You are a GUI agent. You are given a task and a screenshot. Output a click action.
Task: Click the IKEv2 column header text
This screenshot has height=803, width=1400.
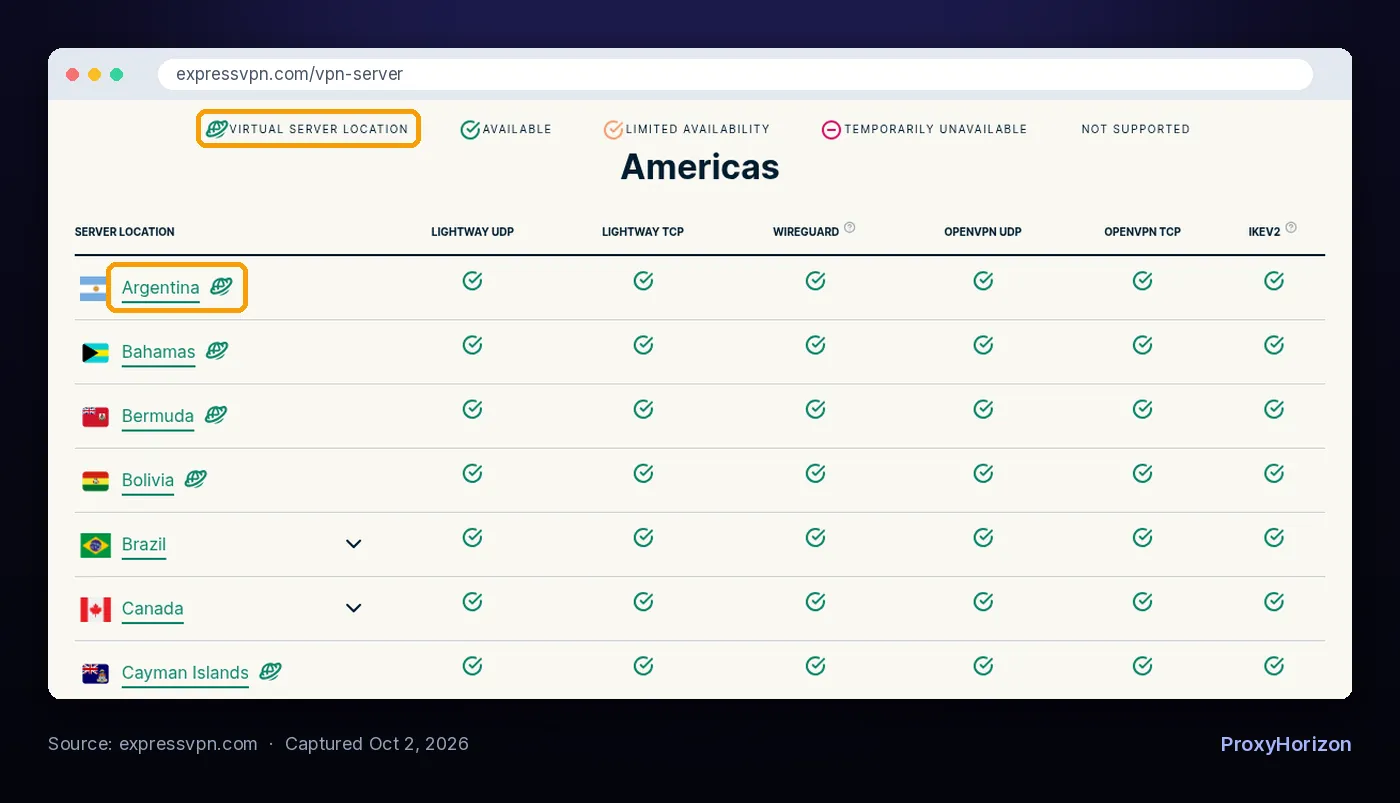click(1265, 232)
